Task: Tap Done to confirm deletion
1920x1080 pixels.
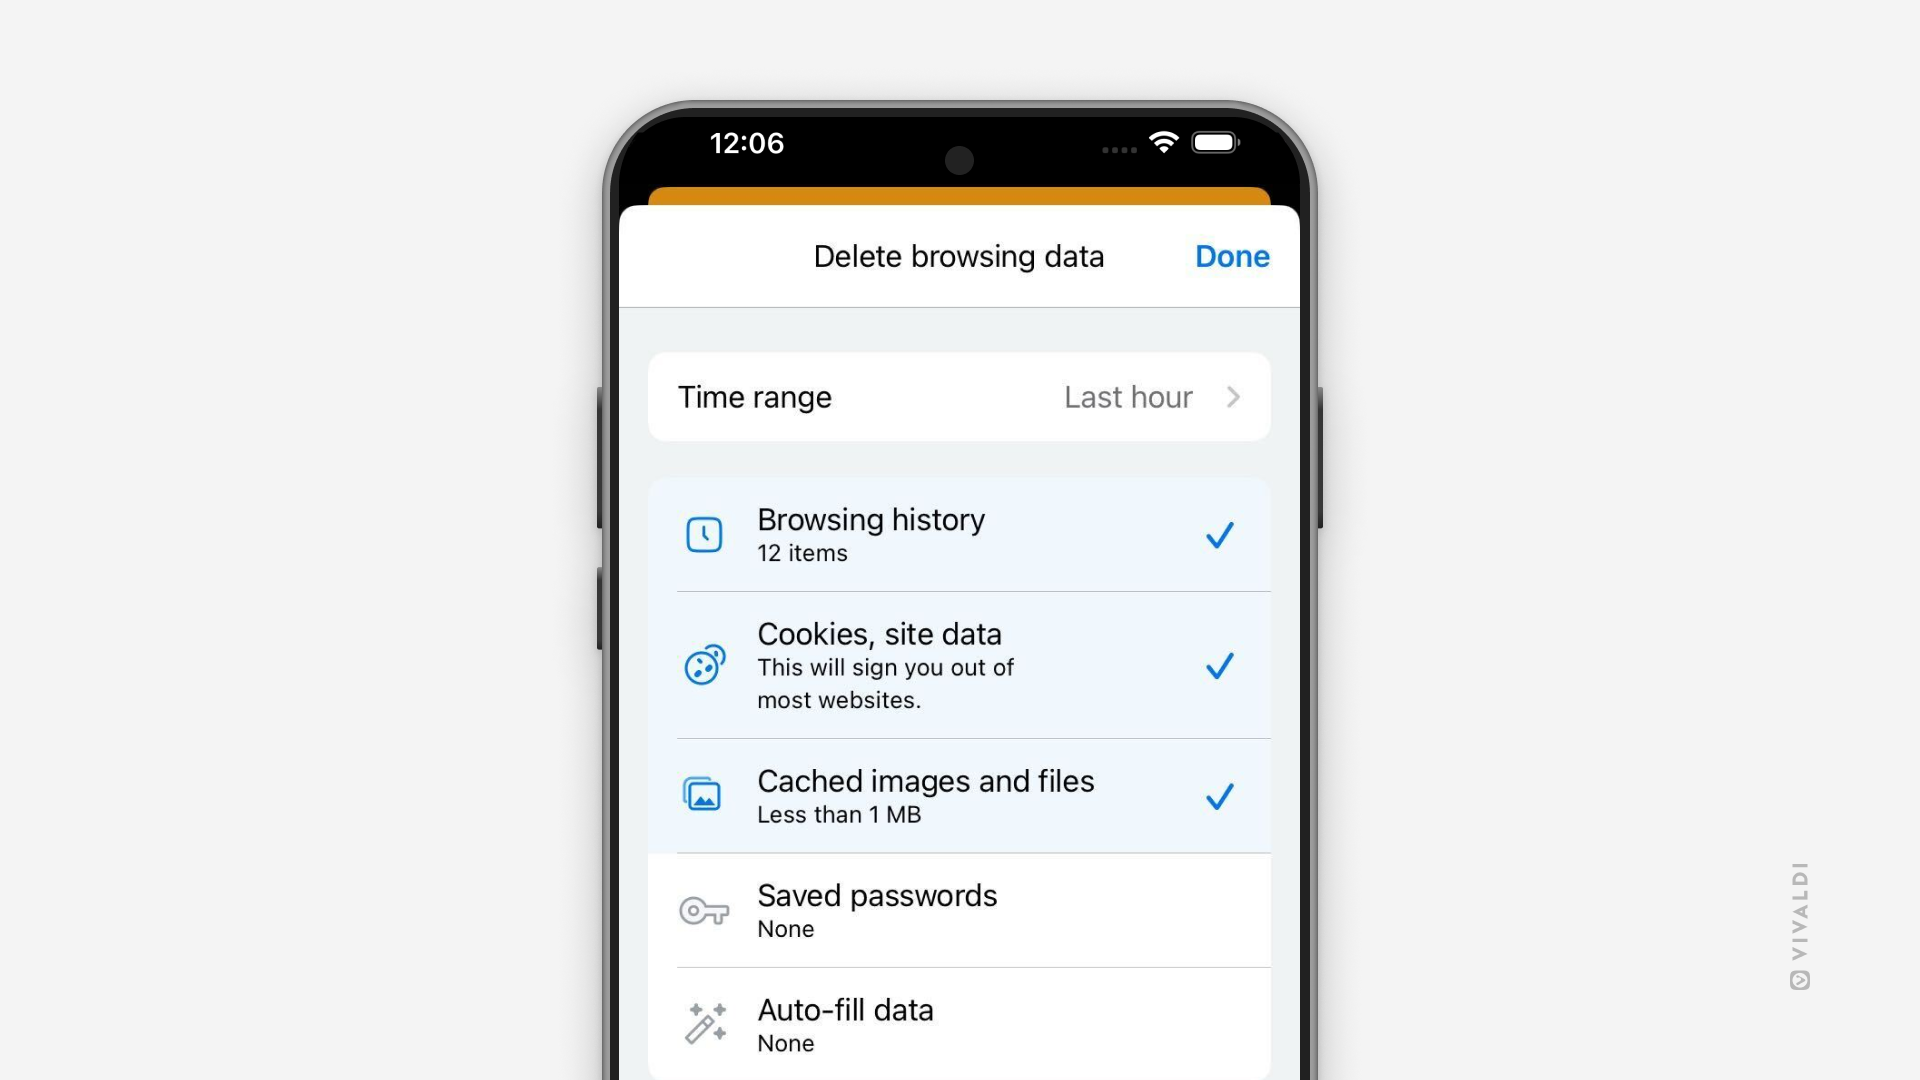Action: click(x=1230, y=256)
